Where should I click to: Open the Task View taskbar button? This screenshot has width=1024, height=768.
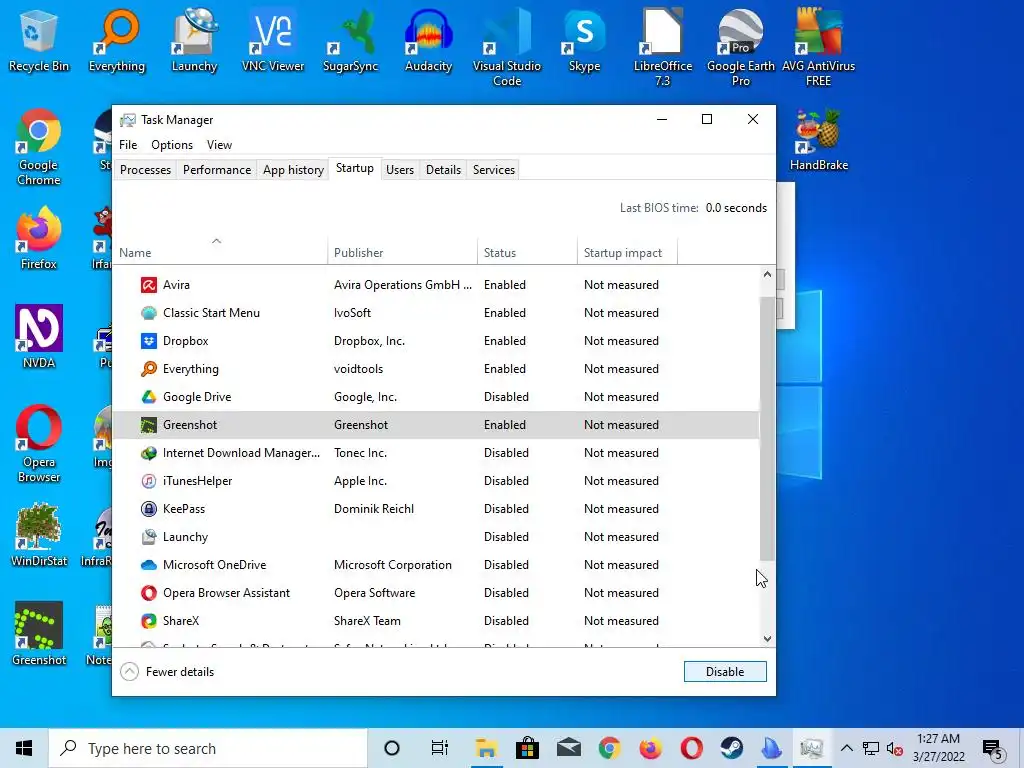440,748
